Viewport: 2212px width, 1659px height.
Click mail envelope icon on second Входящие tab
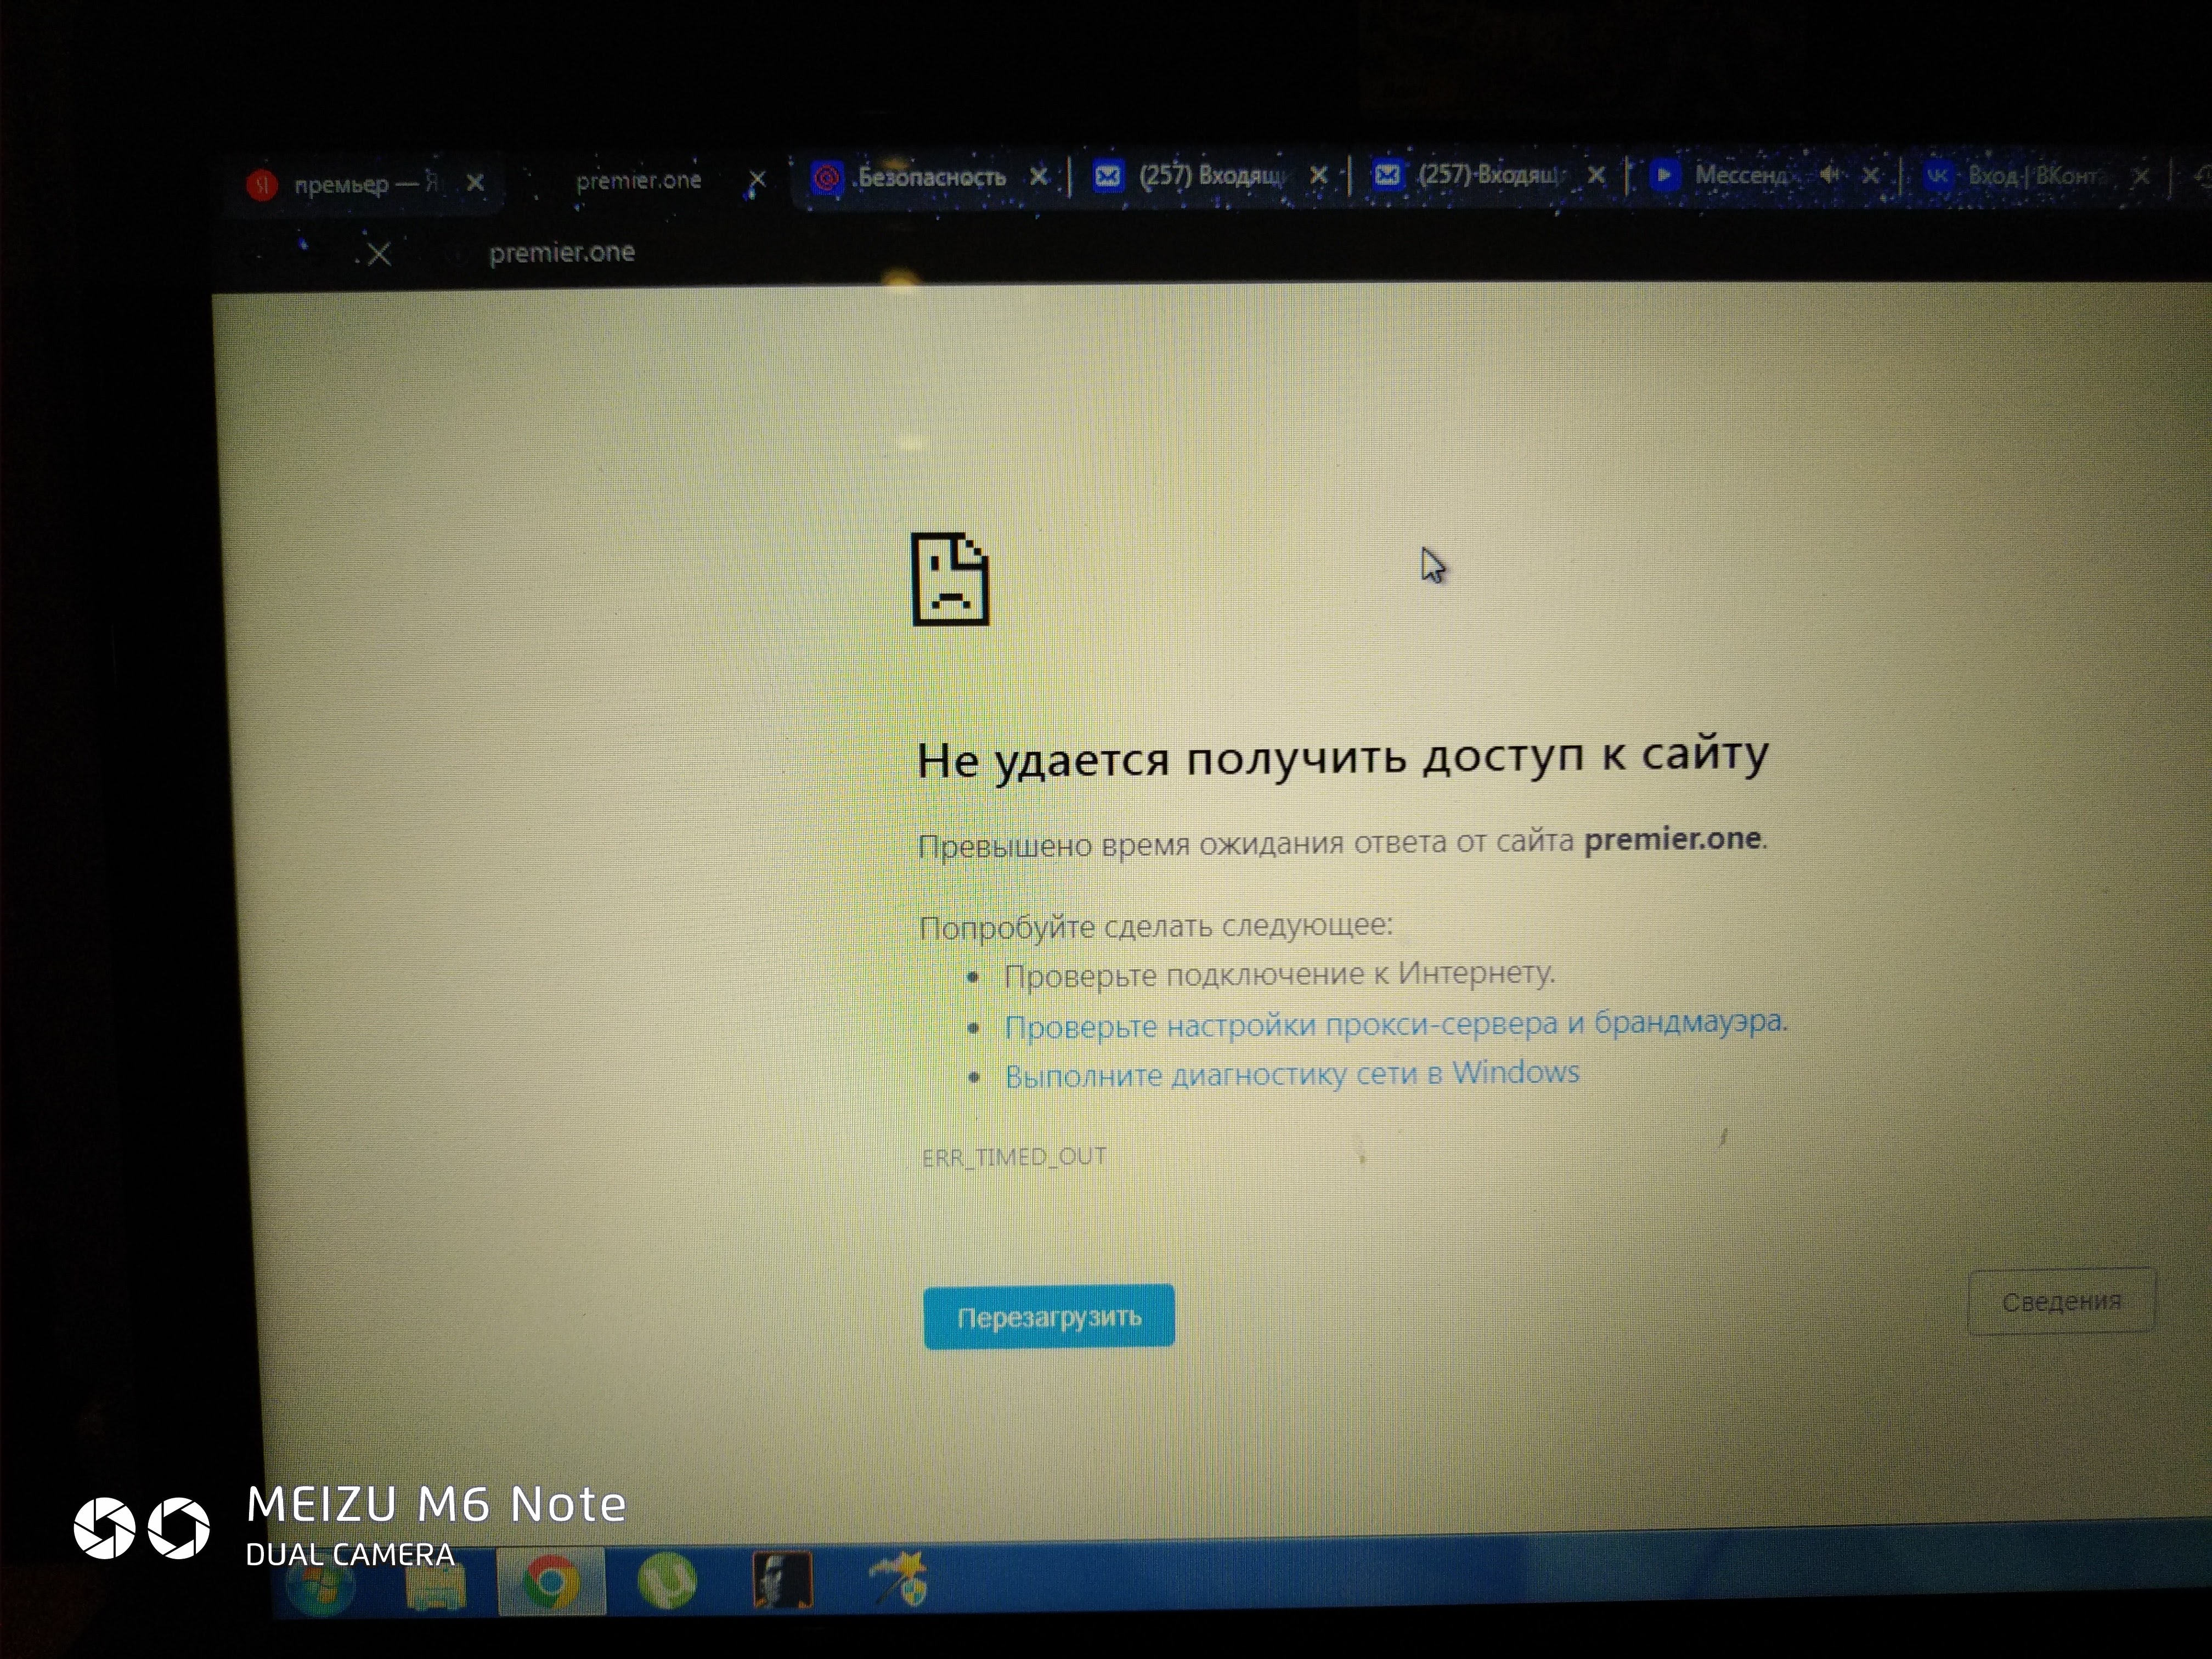[x=1386, y=175]
